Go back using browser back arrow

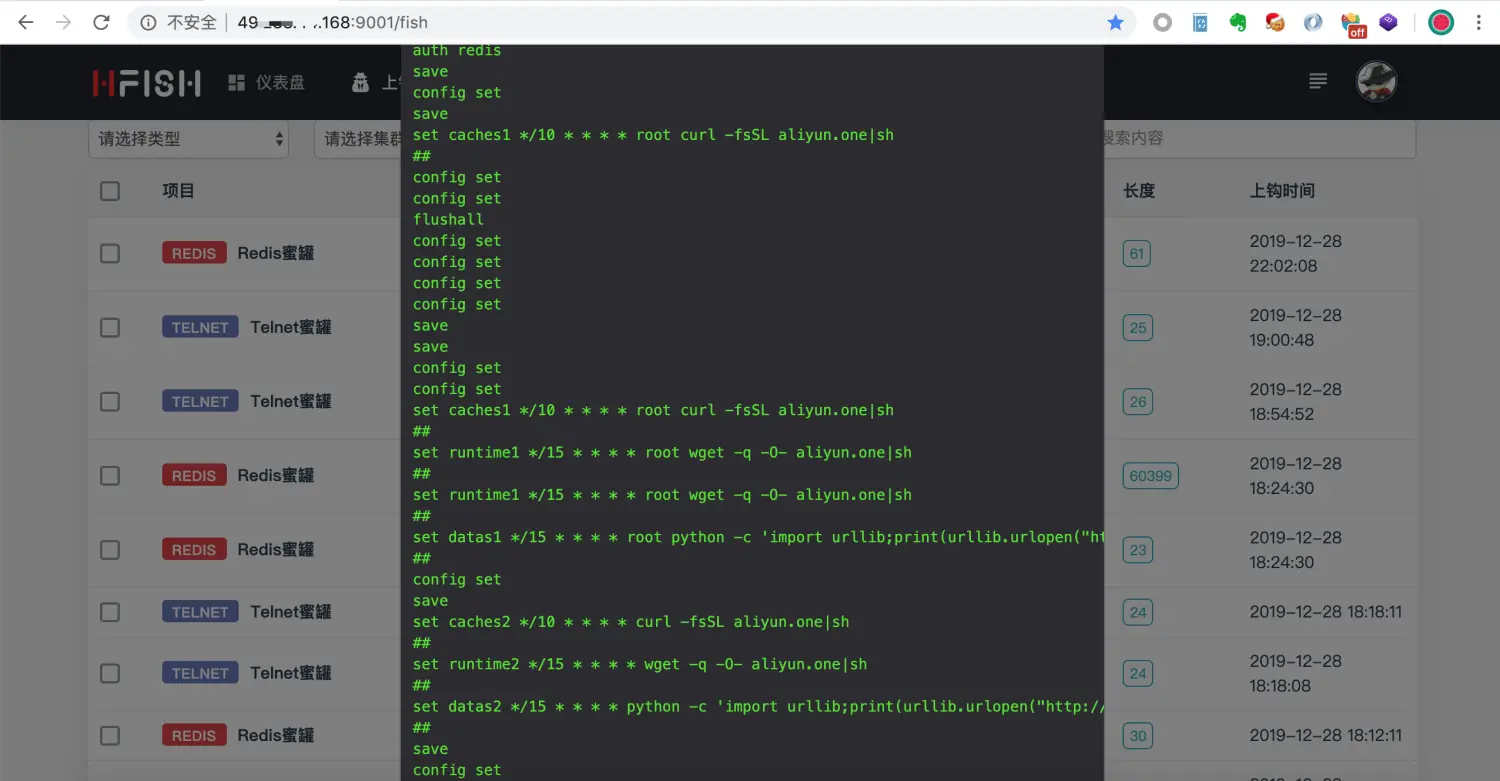click(x=26, y=22)
